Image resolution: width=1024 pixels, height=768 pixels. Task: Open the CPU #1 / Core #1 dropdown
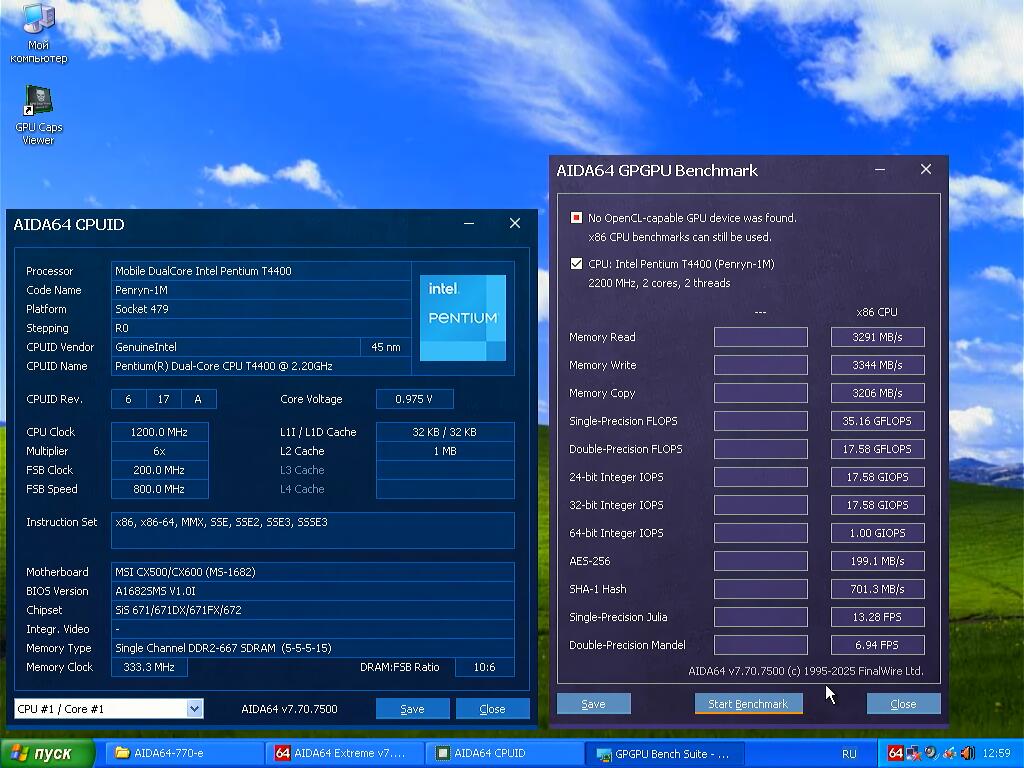coord(194,709)
